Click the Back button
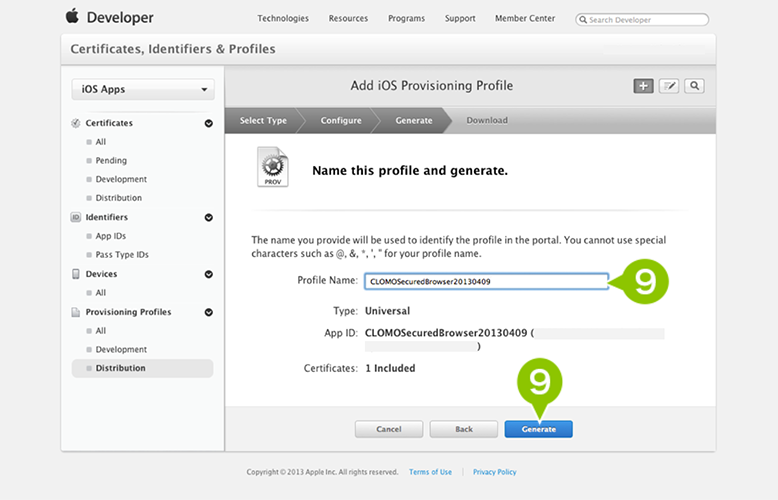Image resolution: width=778 pixels, height=500 pixels. (x=464, y=429)
